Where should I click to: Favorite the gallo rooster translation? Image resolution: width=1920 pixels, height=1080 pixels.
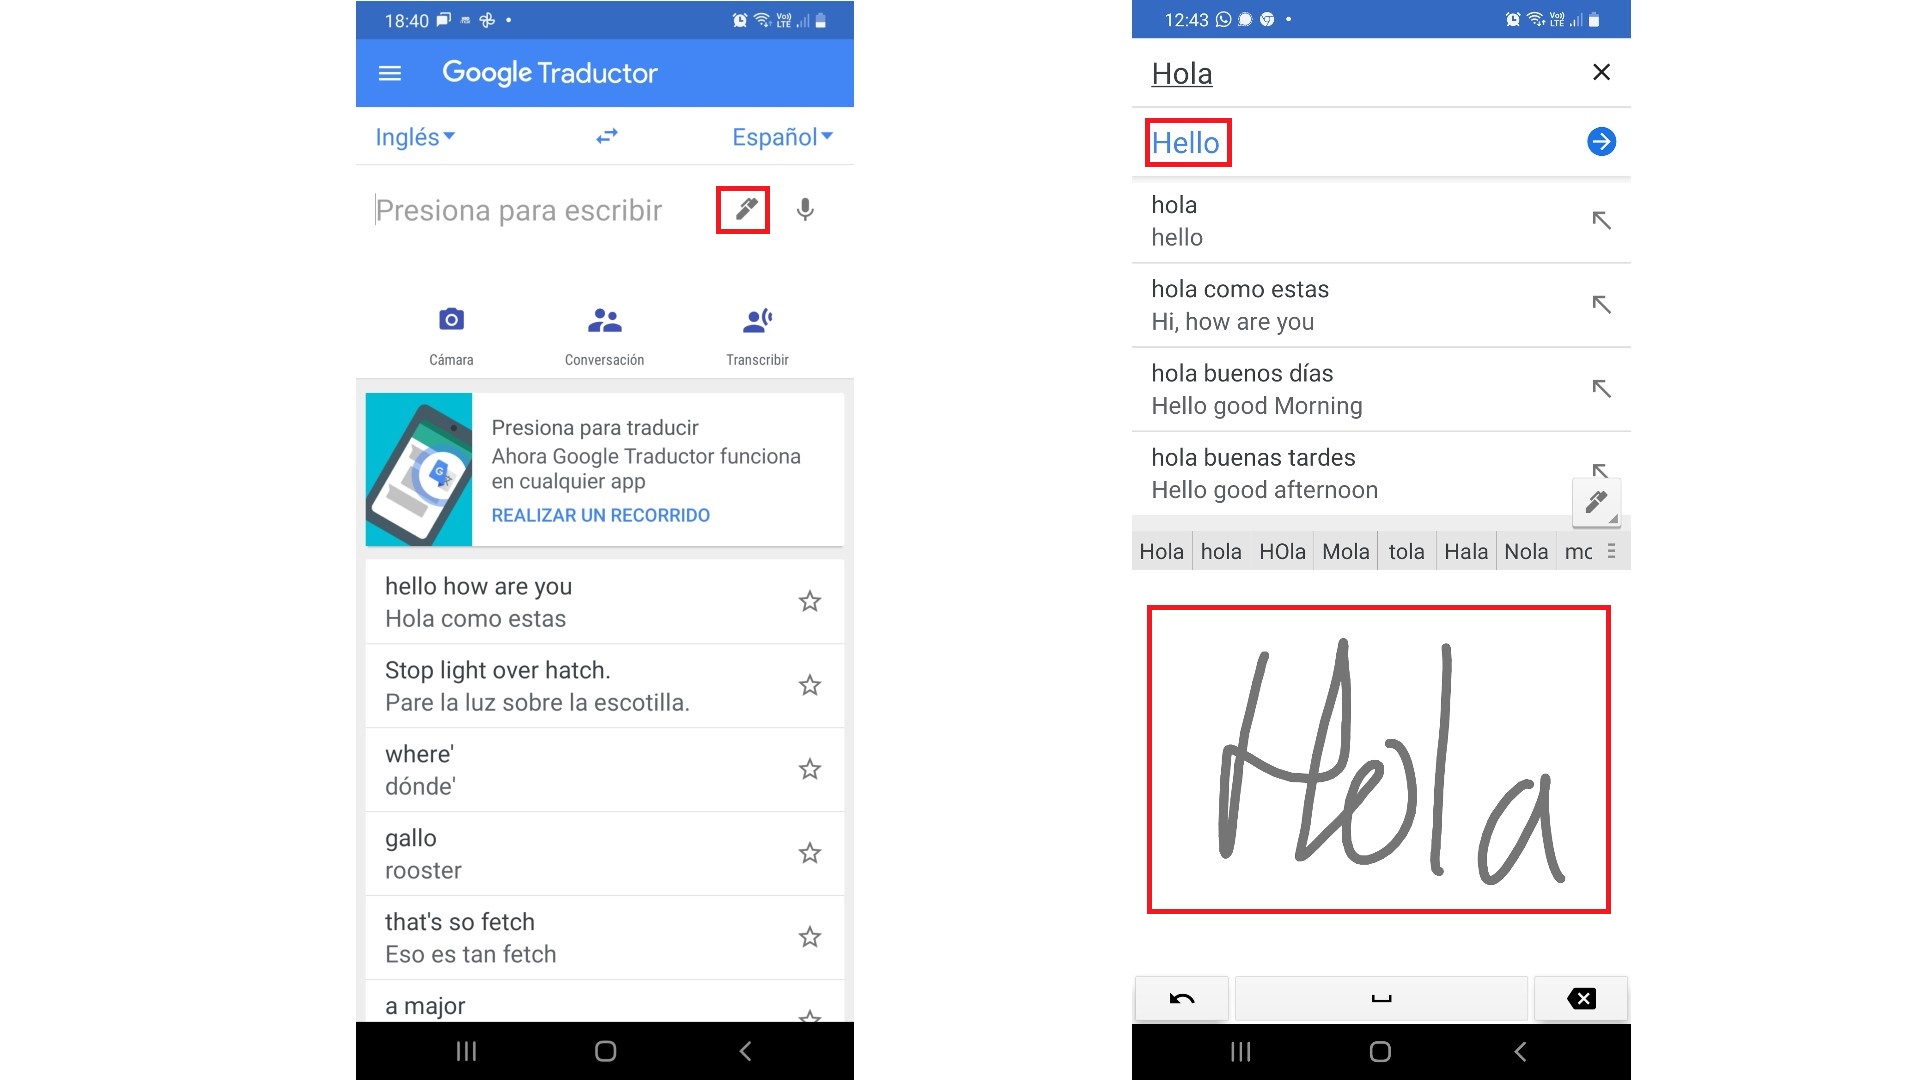coord(808,853)
